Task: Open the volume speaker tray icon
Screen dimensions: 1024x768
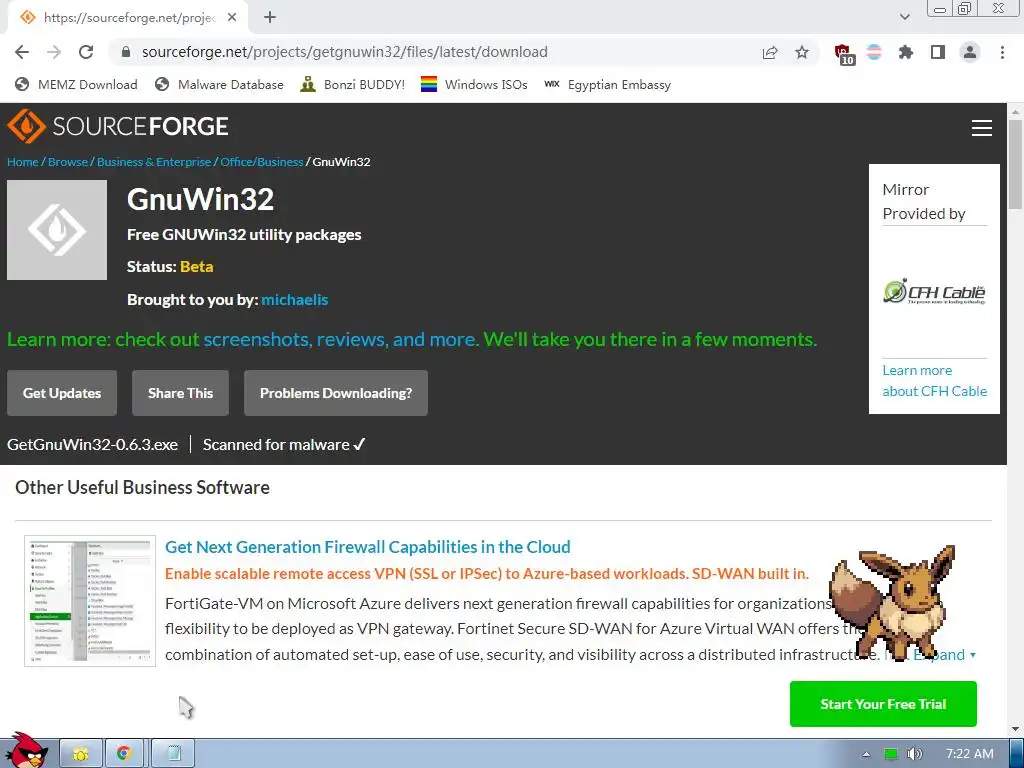Action: click(915, 754)
